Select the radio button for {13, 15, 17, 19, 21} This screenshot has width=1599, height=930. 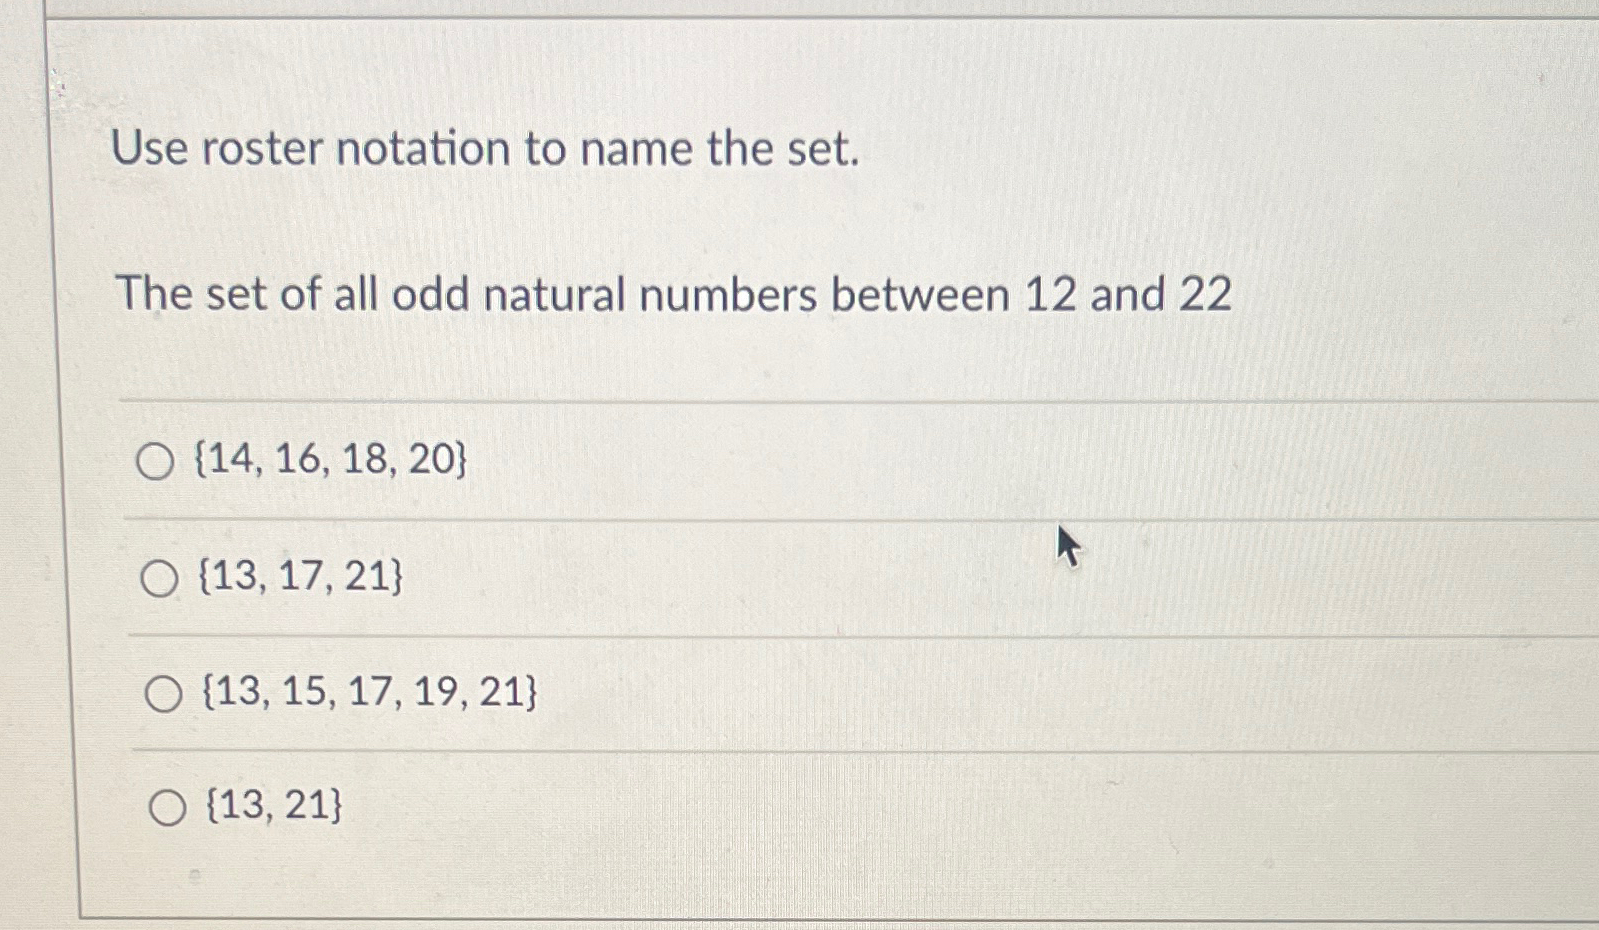point(165,691)
